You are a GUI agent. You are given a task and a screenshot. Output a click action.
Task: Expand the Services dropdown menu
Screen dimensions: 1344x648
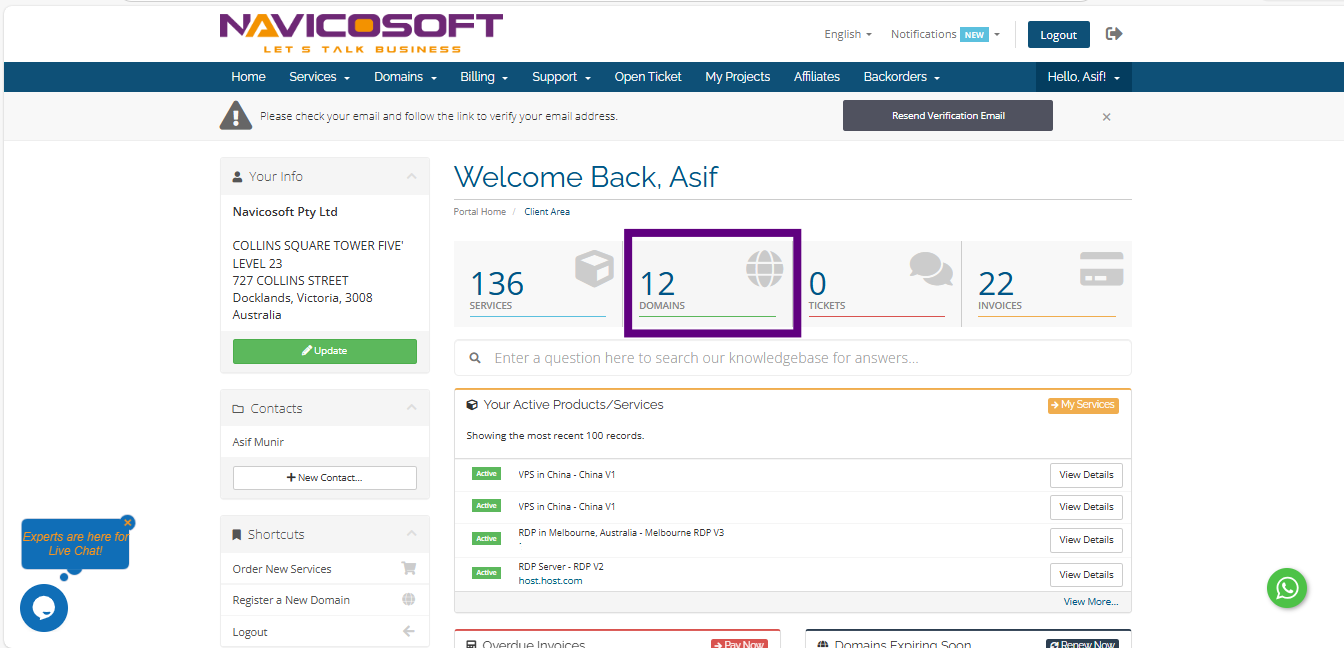coord(319,77)
